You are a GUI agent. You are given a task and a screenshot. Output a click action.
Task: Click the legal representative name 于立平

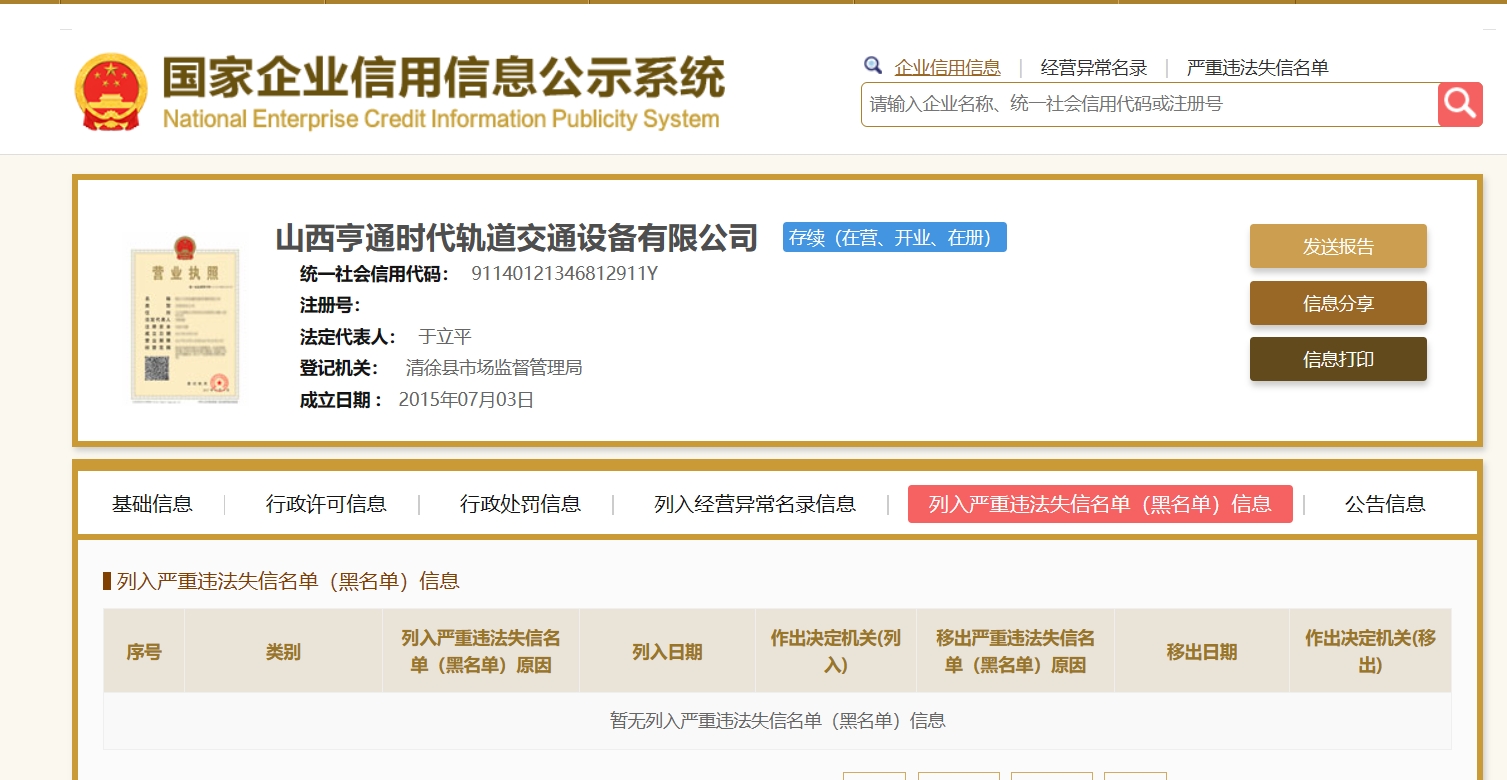(x=445, y=337)
